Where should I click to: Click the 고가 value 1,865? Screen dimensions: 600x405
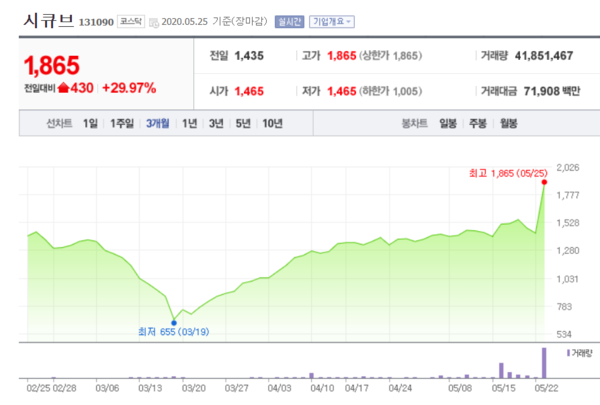[342, 56]
